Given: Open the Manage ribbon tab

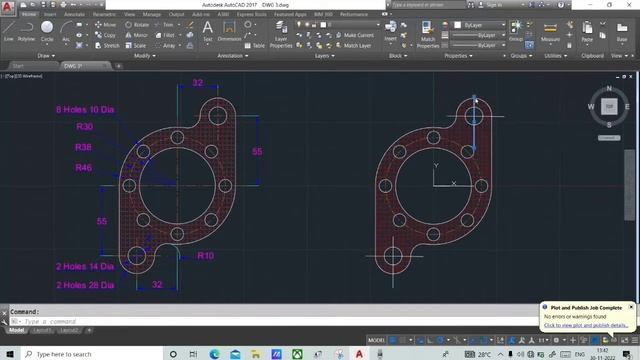Looking at the screenshot, I should pos(151,14).
